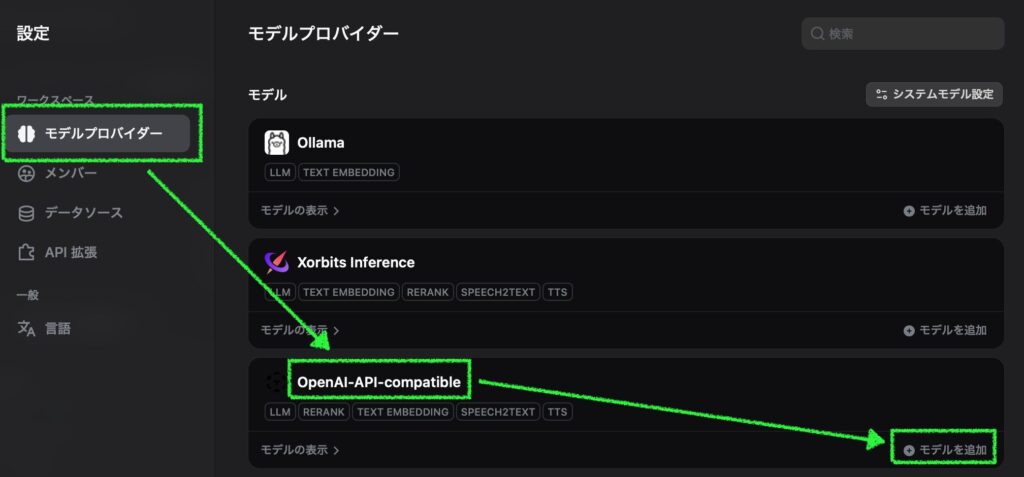Click the メンバー members icon in the sidebar
1024x477 pixels.
[27, 173]
